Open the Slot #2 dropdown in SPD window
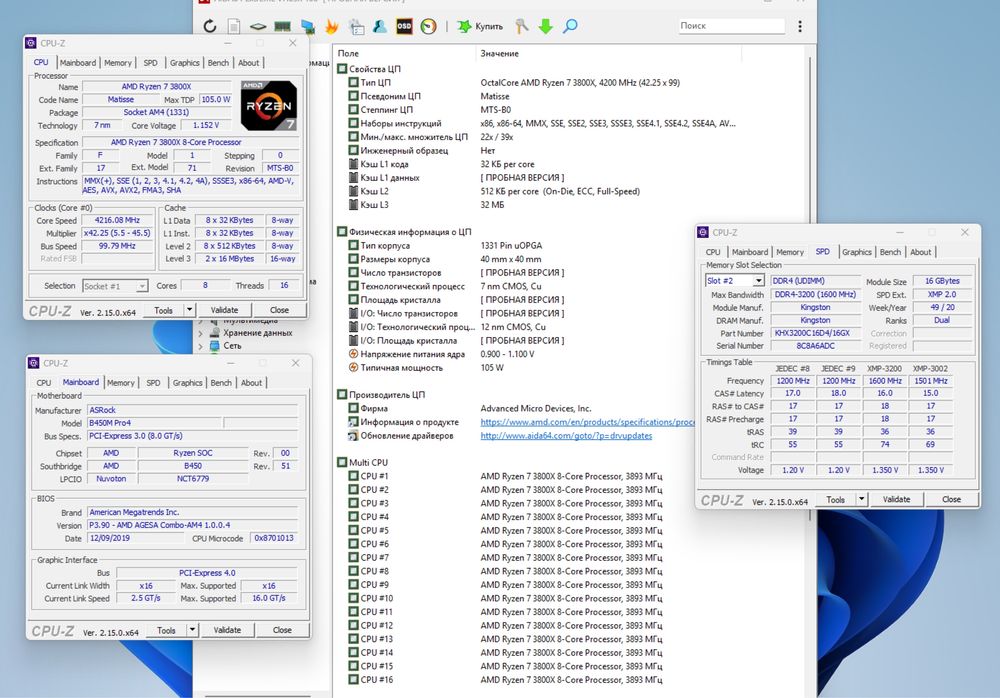Screen dimensions: 1000x698 click(x=758, y=281)
